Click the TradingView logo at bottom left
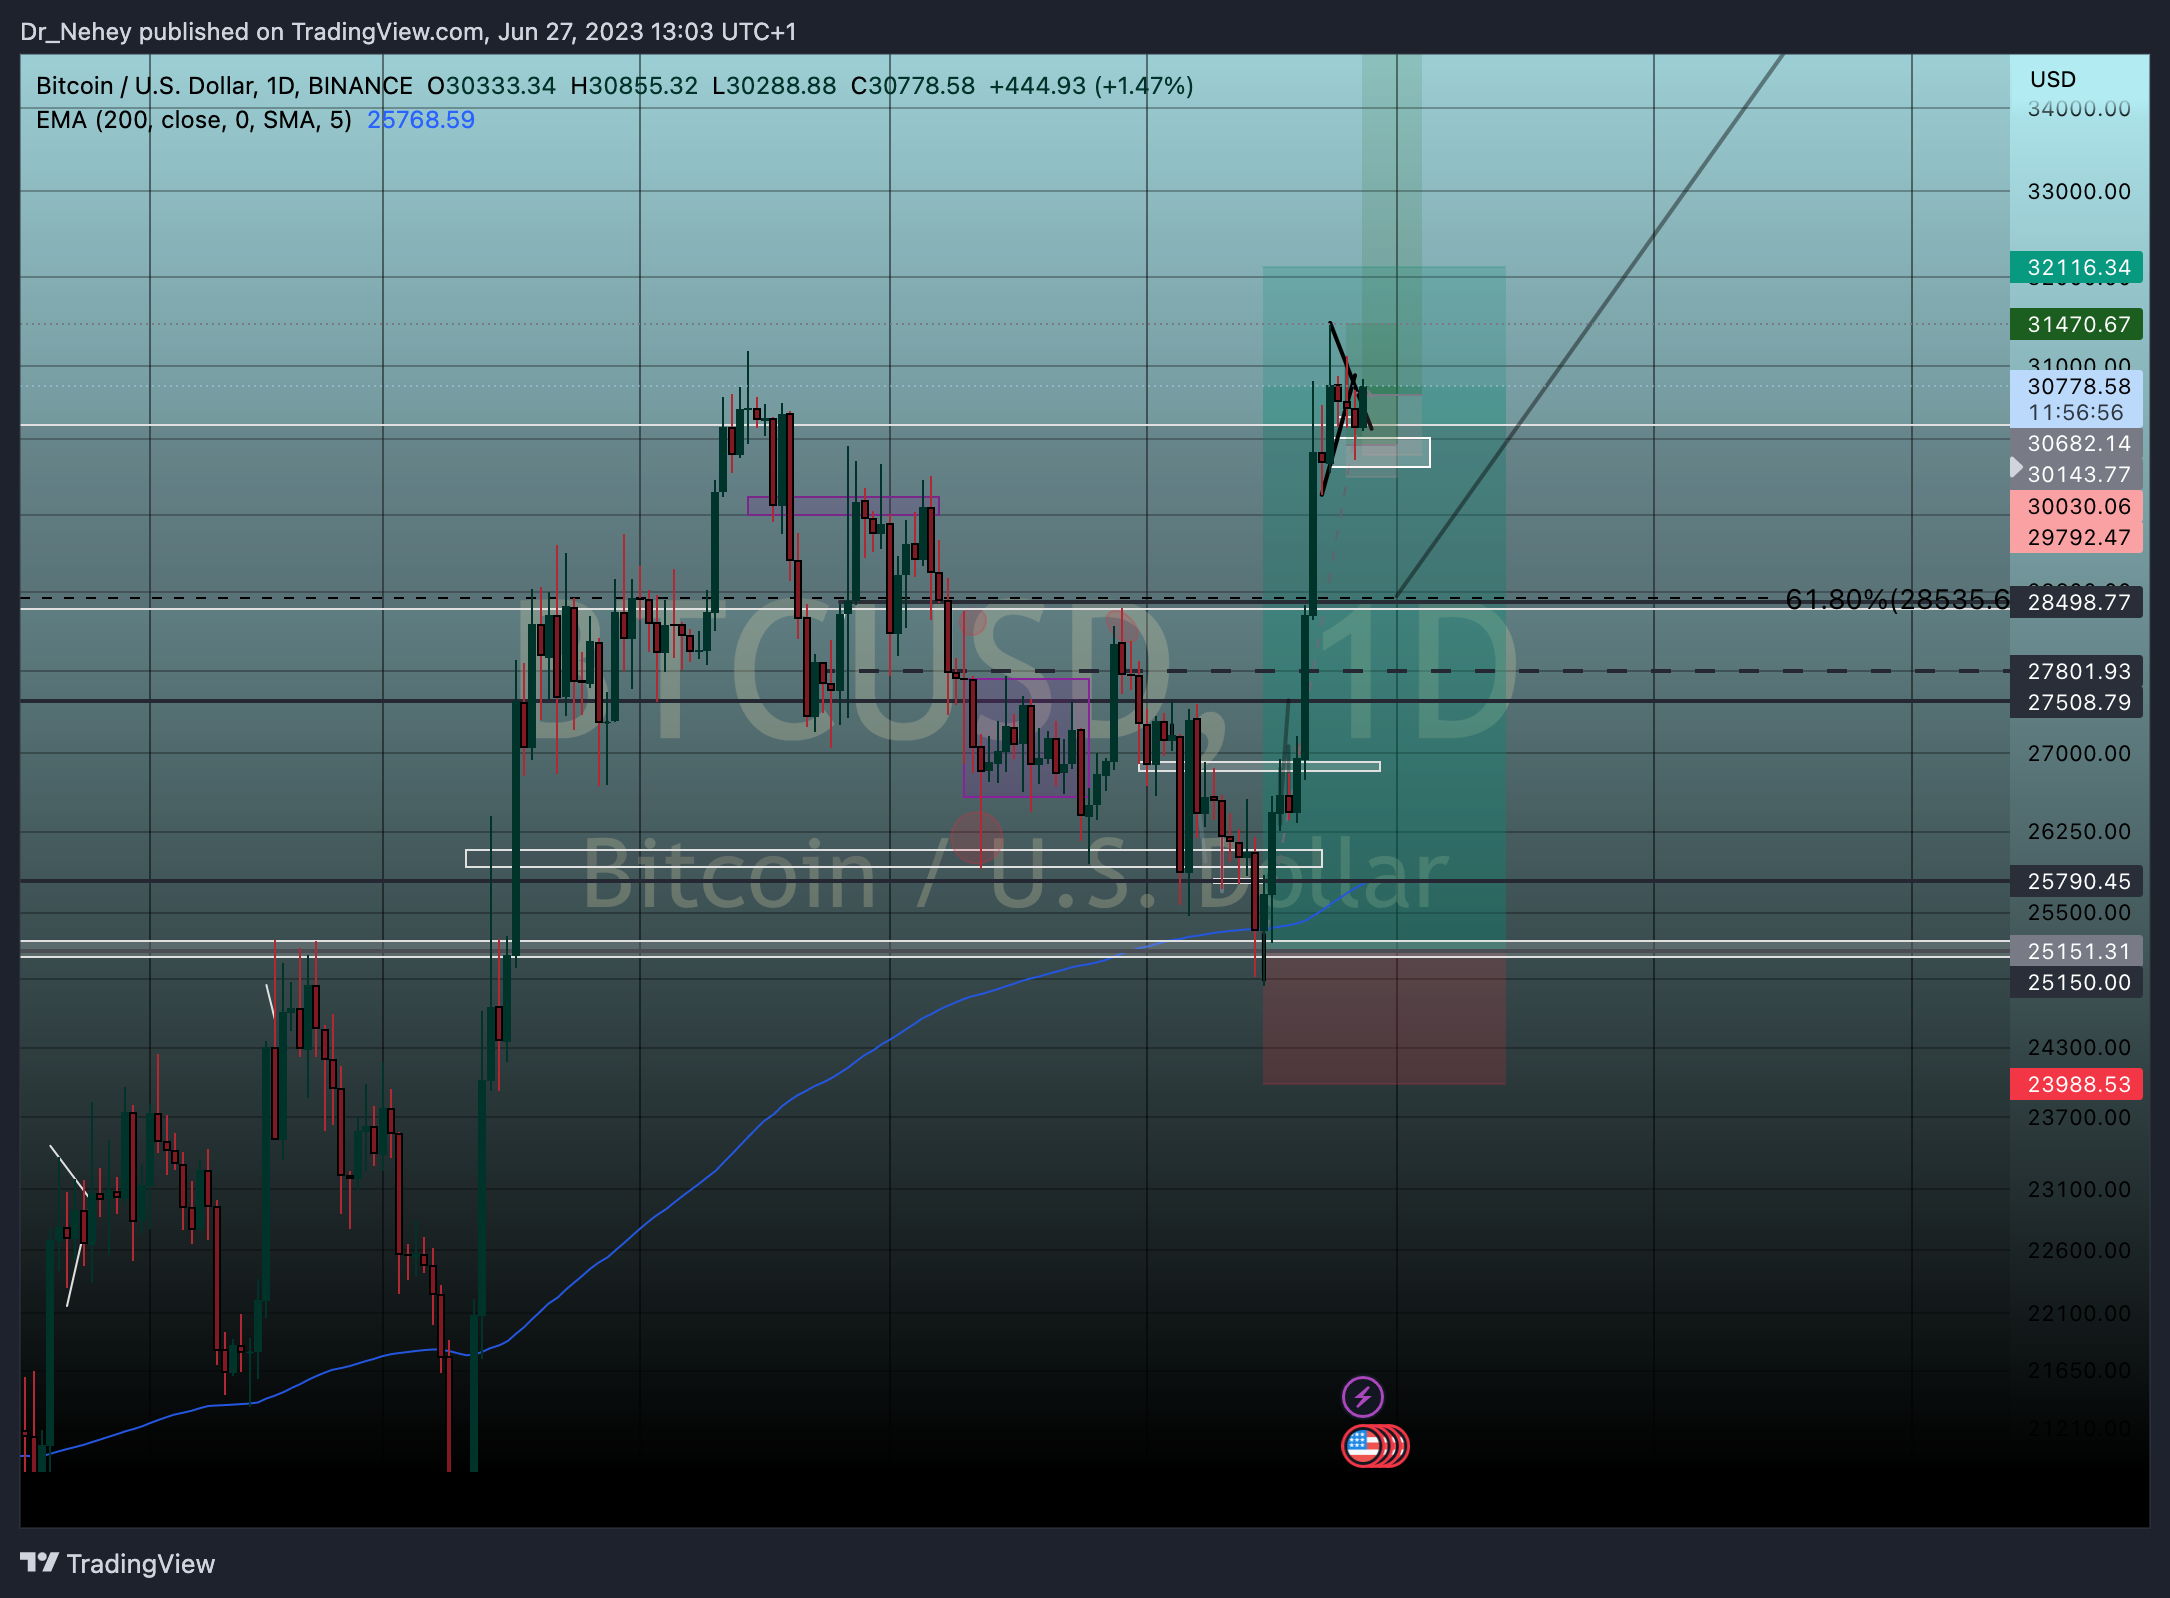The image size is (2170, 1598). pyautogui.click(x=118, y=1564)
